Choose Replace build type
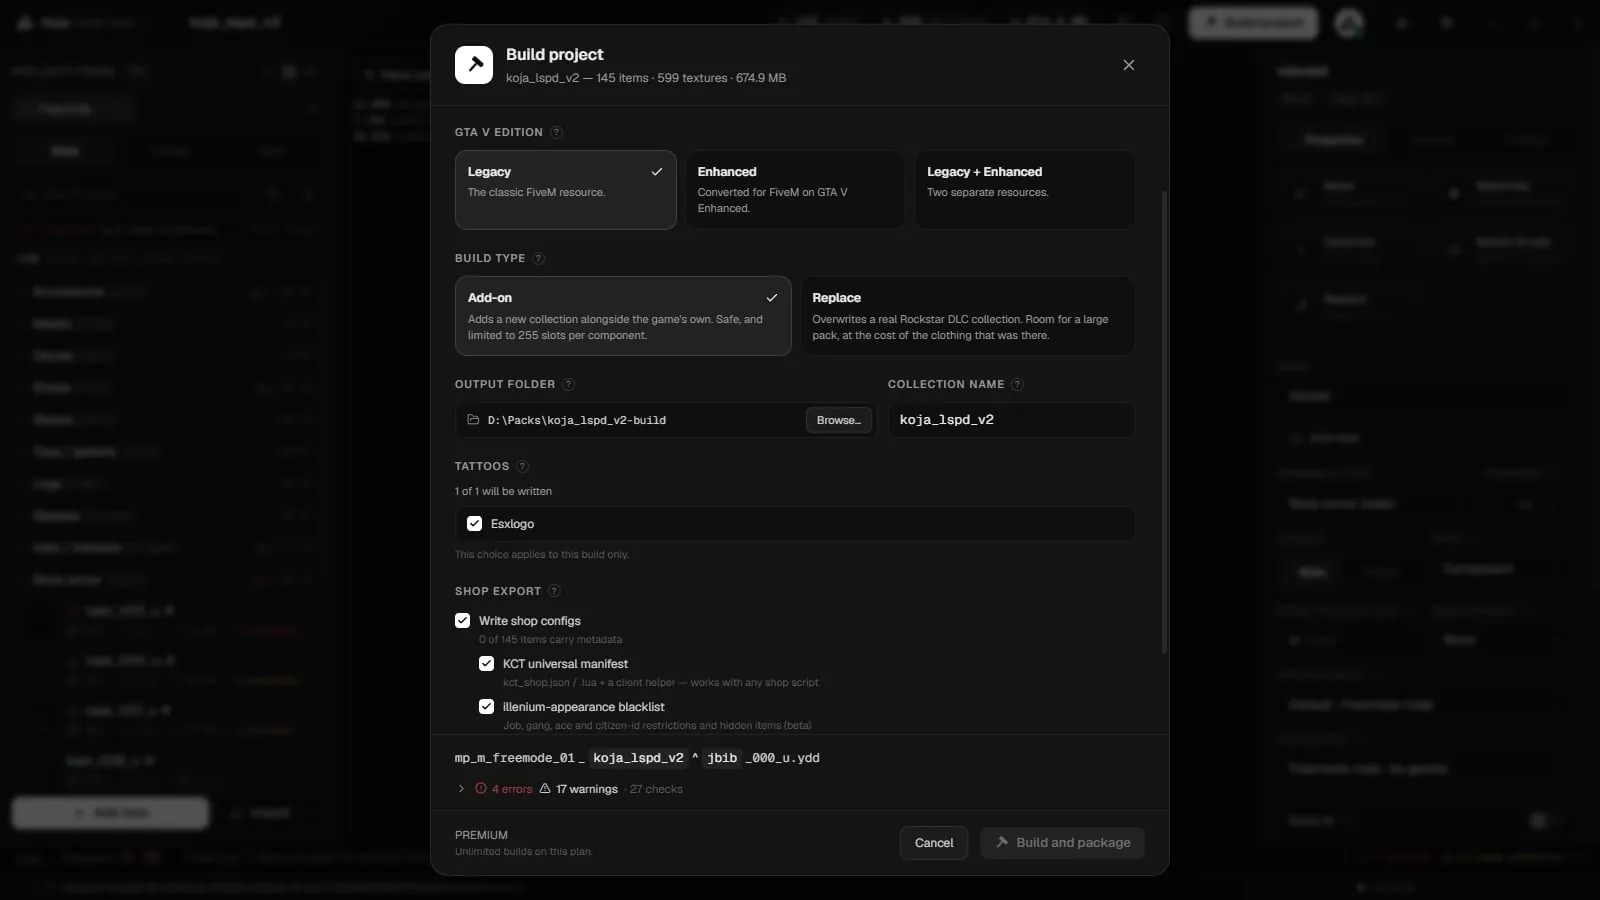Image resolution: width=1600 pixels, height=900 pixels. coord(968,316)
